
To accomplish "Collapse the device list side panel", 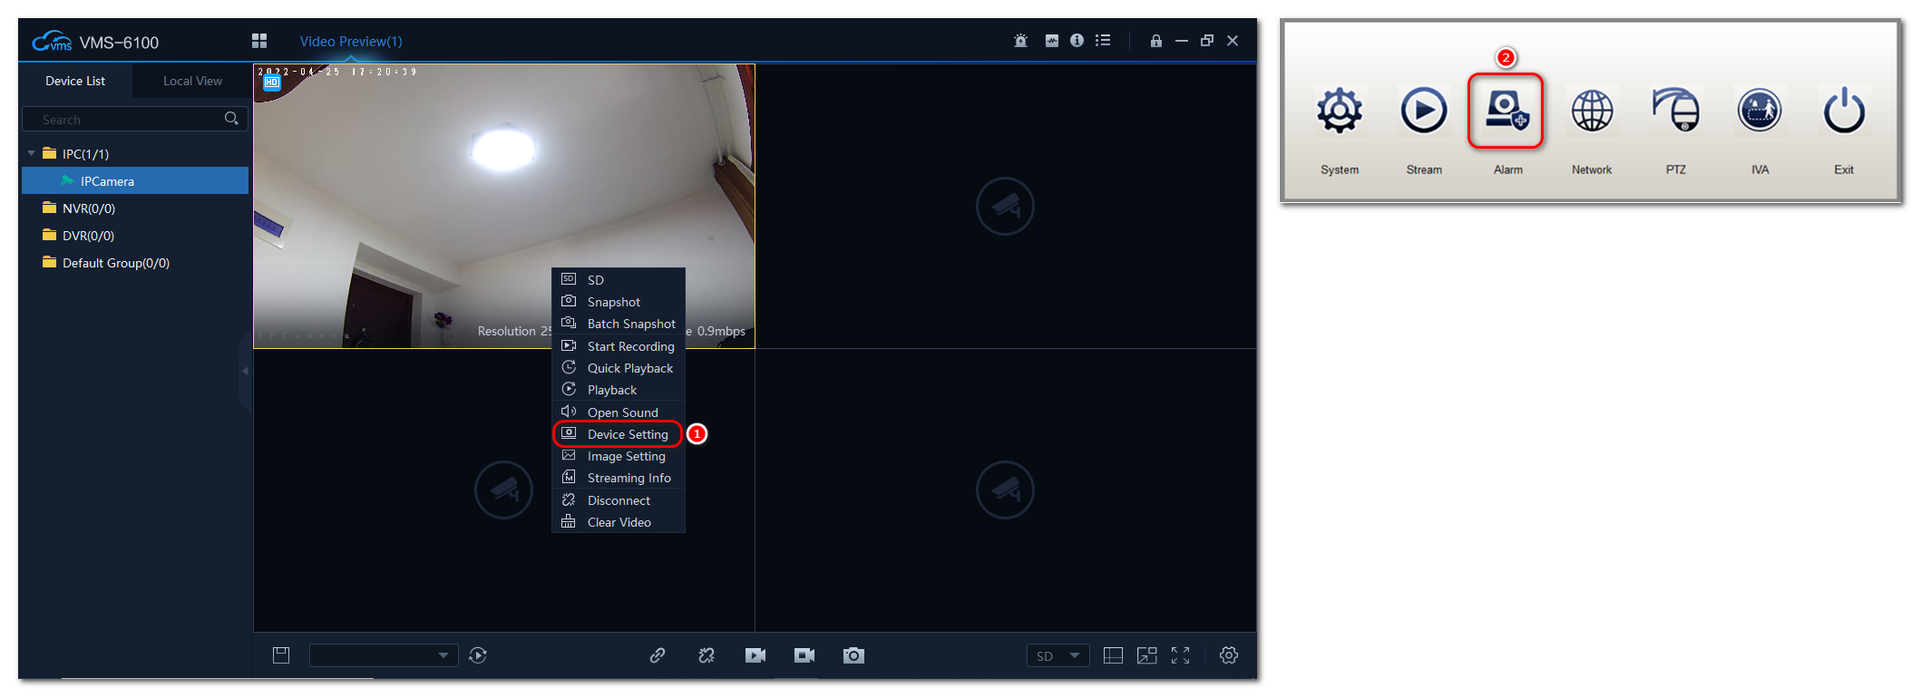I will coord(245,371).
